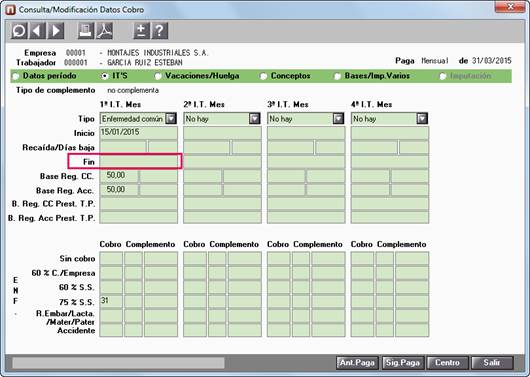The height and width of the screenshot is (377, 530).
Task: Click Empresa code 00001
Action: coord(76,53)
